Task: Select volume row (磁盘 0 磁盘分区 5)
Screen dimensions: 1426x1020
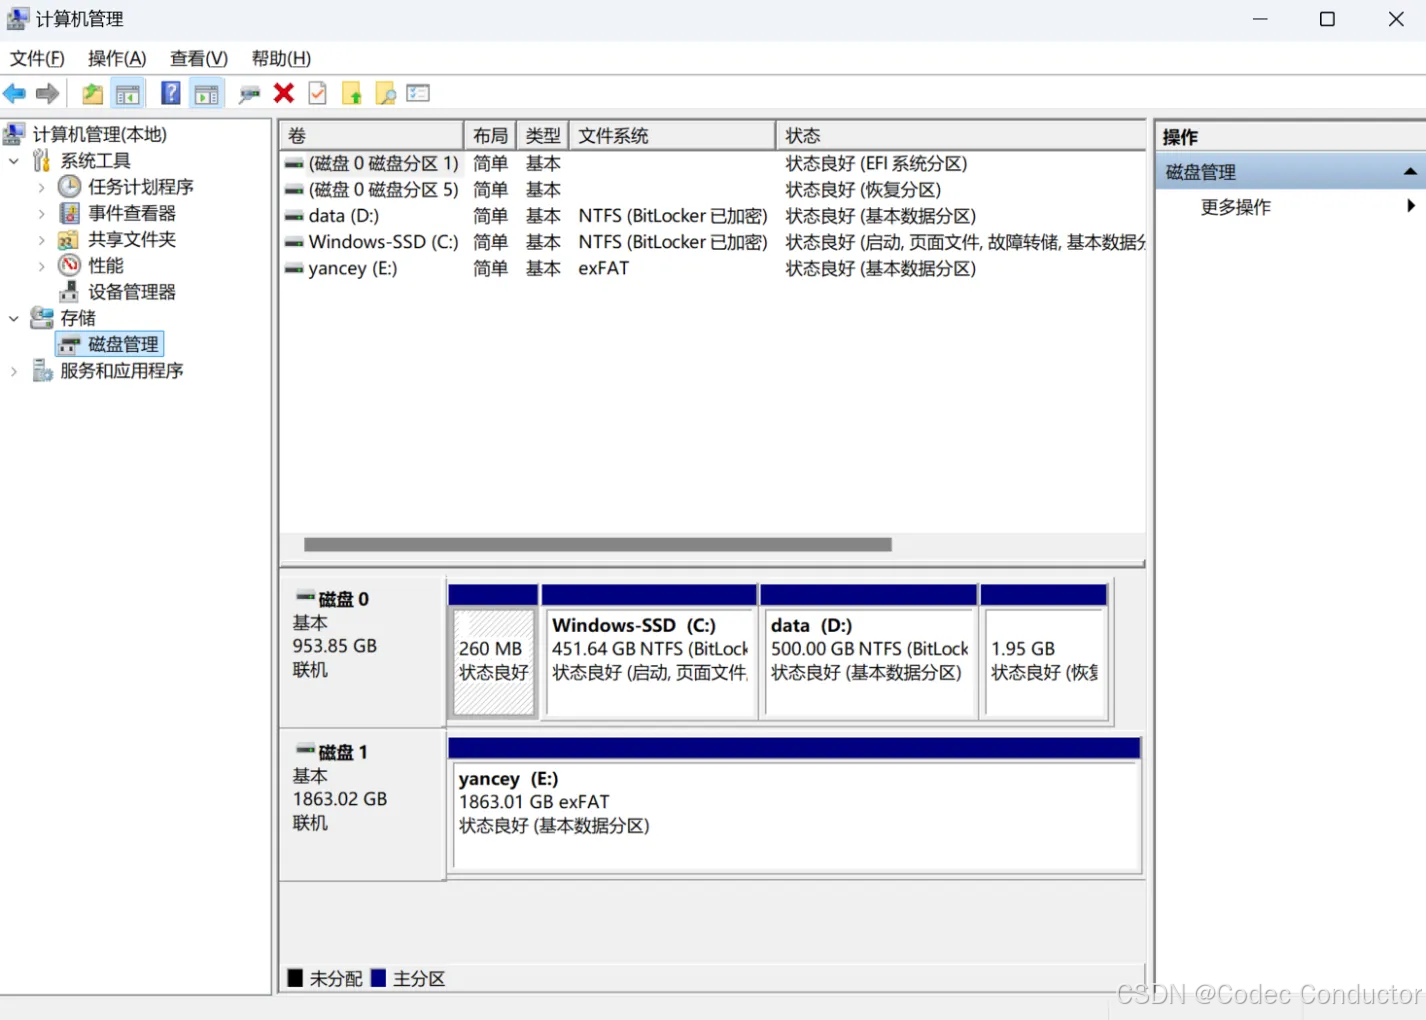Action: click(x=714, y=190)
